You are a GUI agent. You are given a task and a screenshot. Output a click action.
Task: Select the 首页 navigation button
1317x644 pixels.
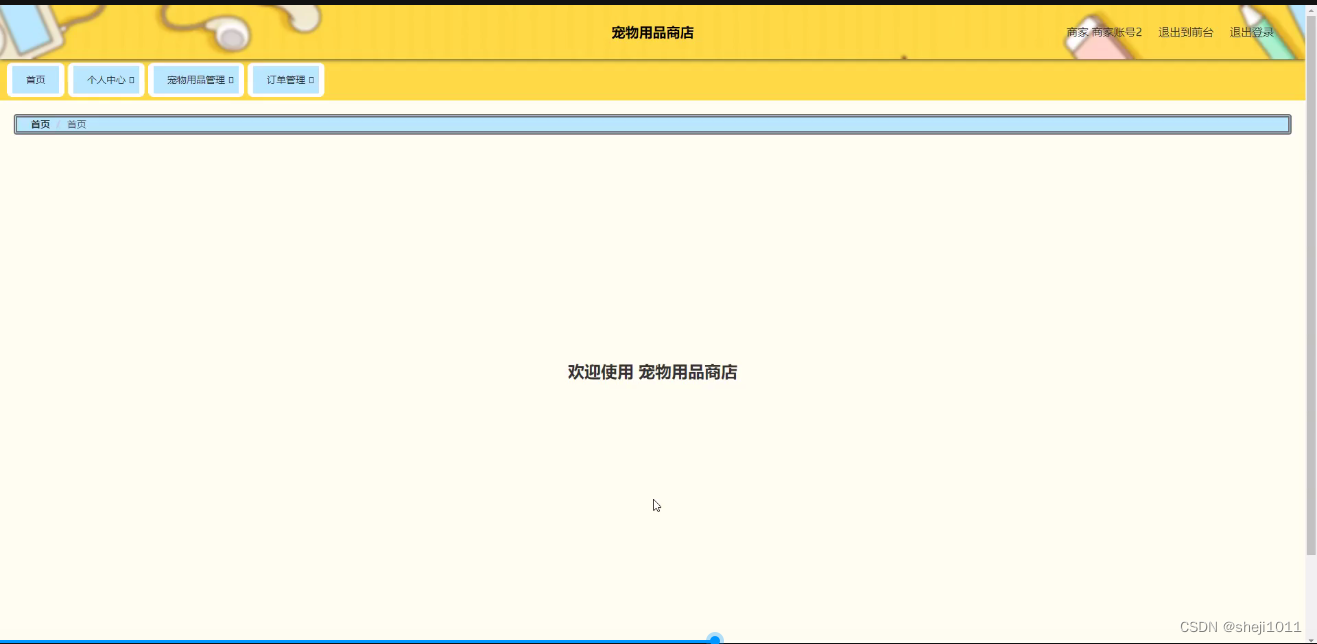[x=36, y=79]
